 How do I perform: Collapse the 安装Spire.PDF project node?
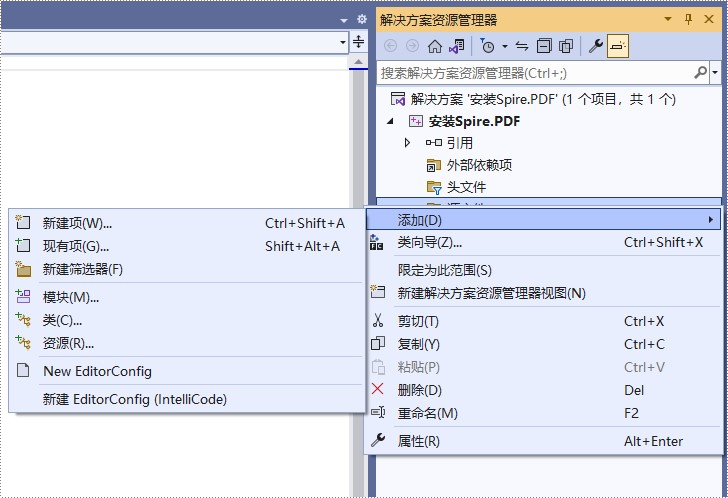click(x=390, y=122)
